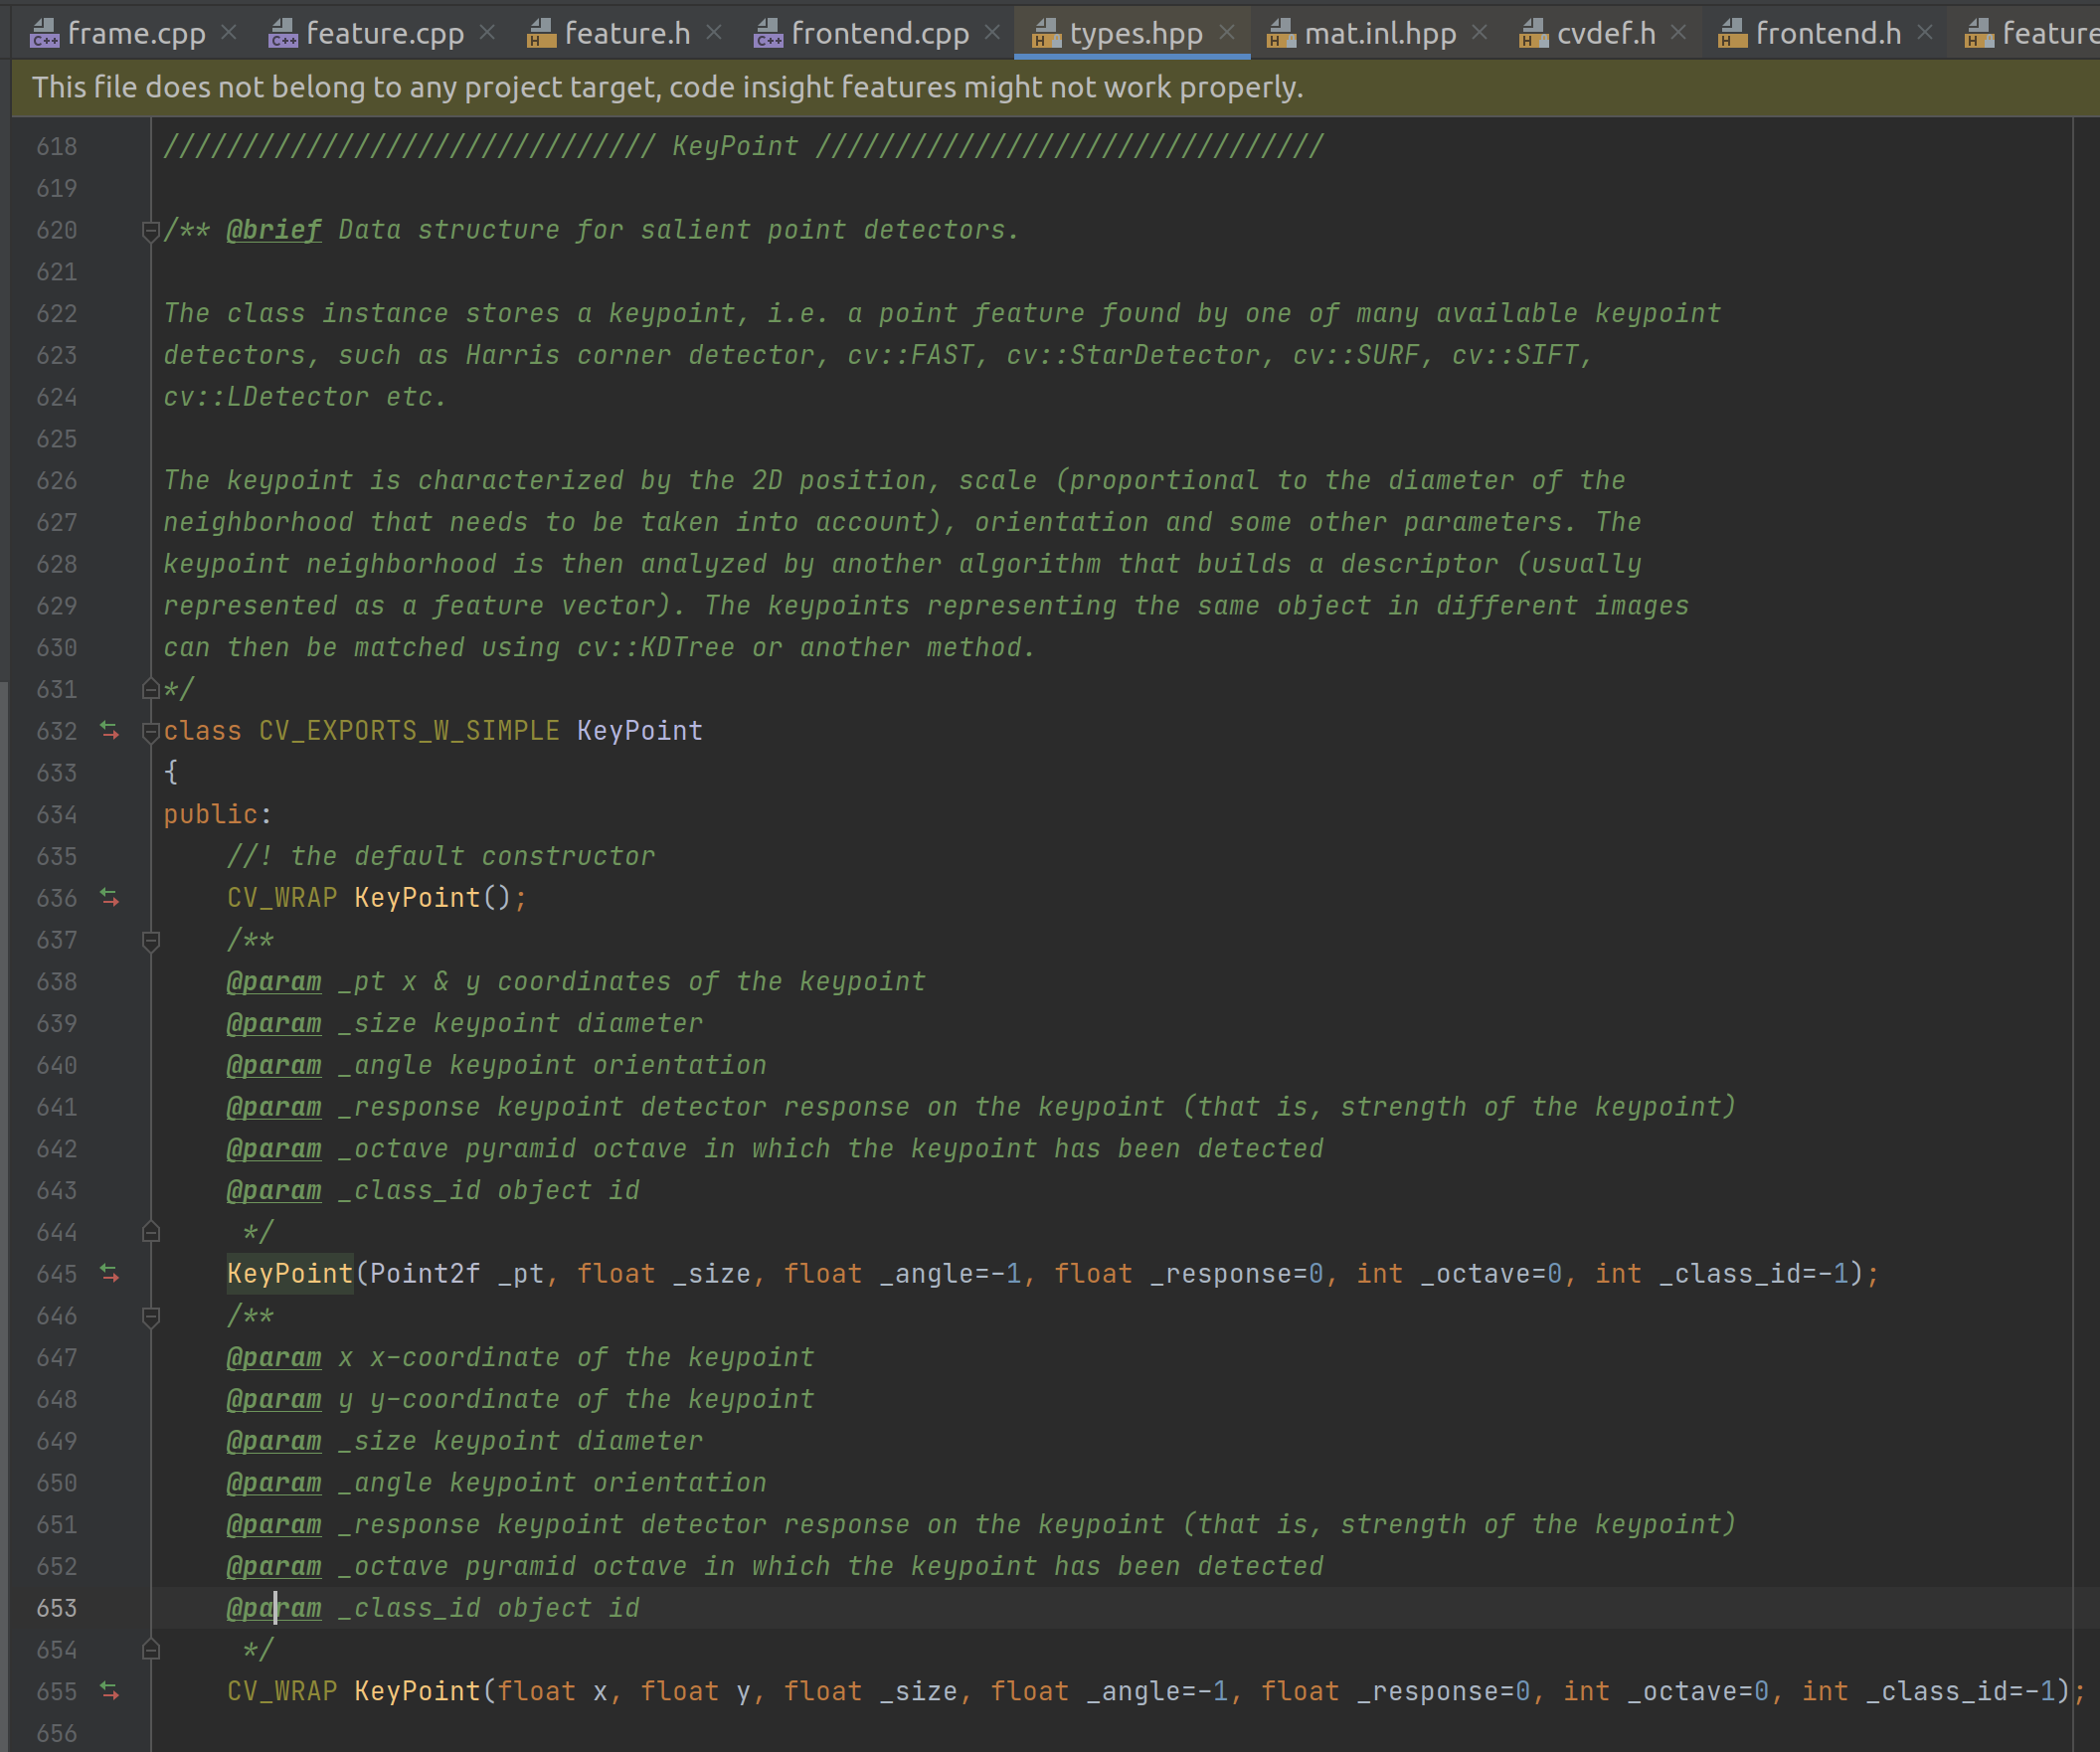2100x1752 pixels.
Task: Select the mat.inl.hpp tab
Action: [x=1380, y=33]
